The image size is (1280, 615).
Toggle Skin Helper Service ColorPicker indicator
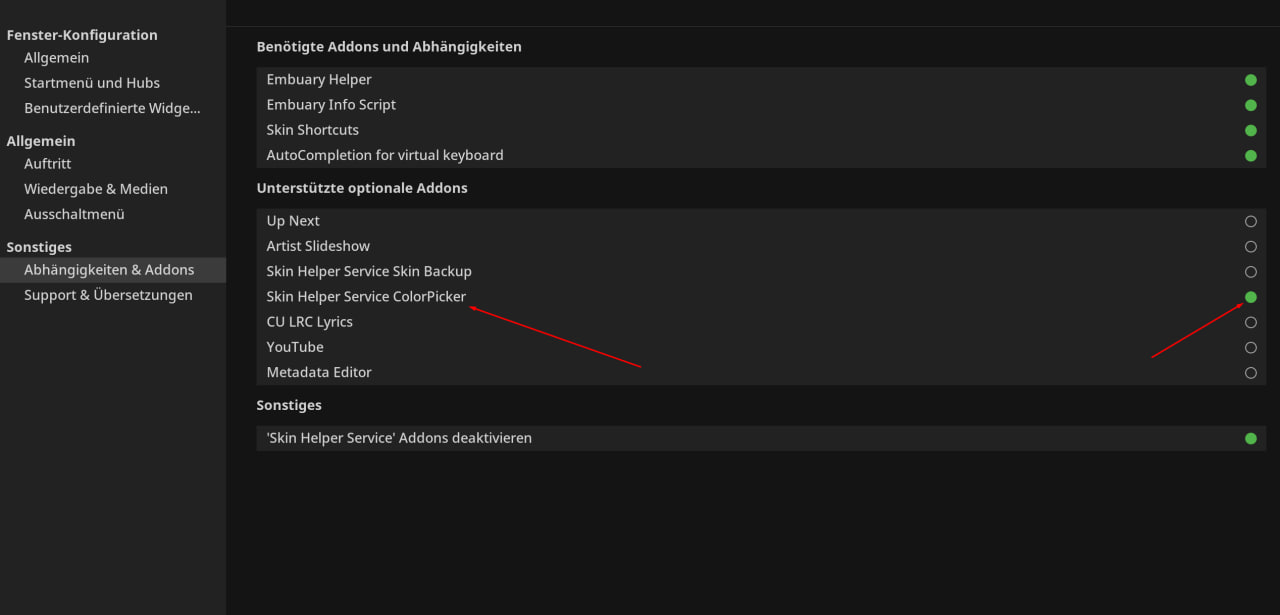pyautogui.click(x=1250, y=297)
